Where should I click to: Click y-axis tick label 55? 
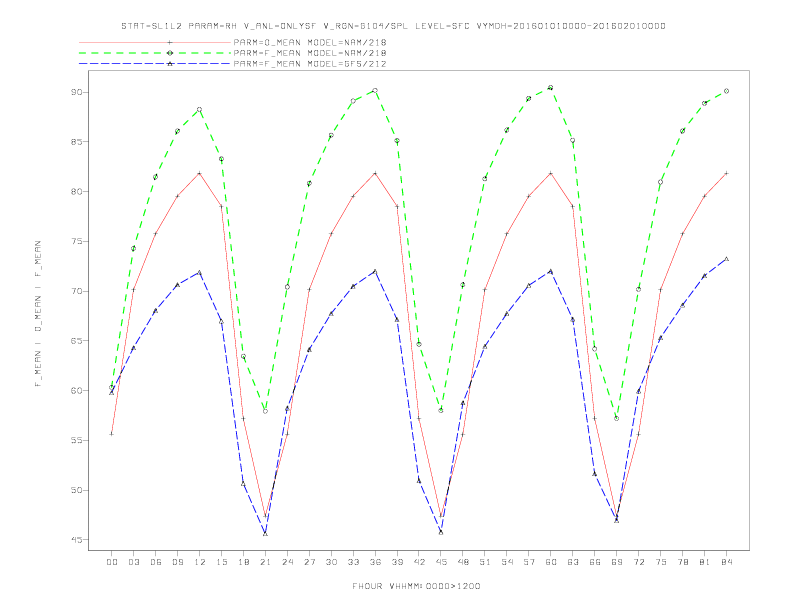[77, 440]
